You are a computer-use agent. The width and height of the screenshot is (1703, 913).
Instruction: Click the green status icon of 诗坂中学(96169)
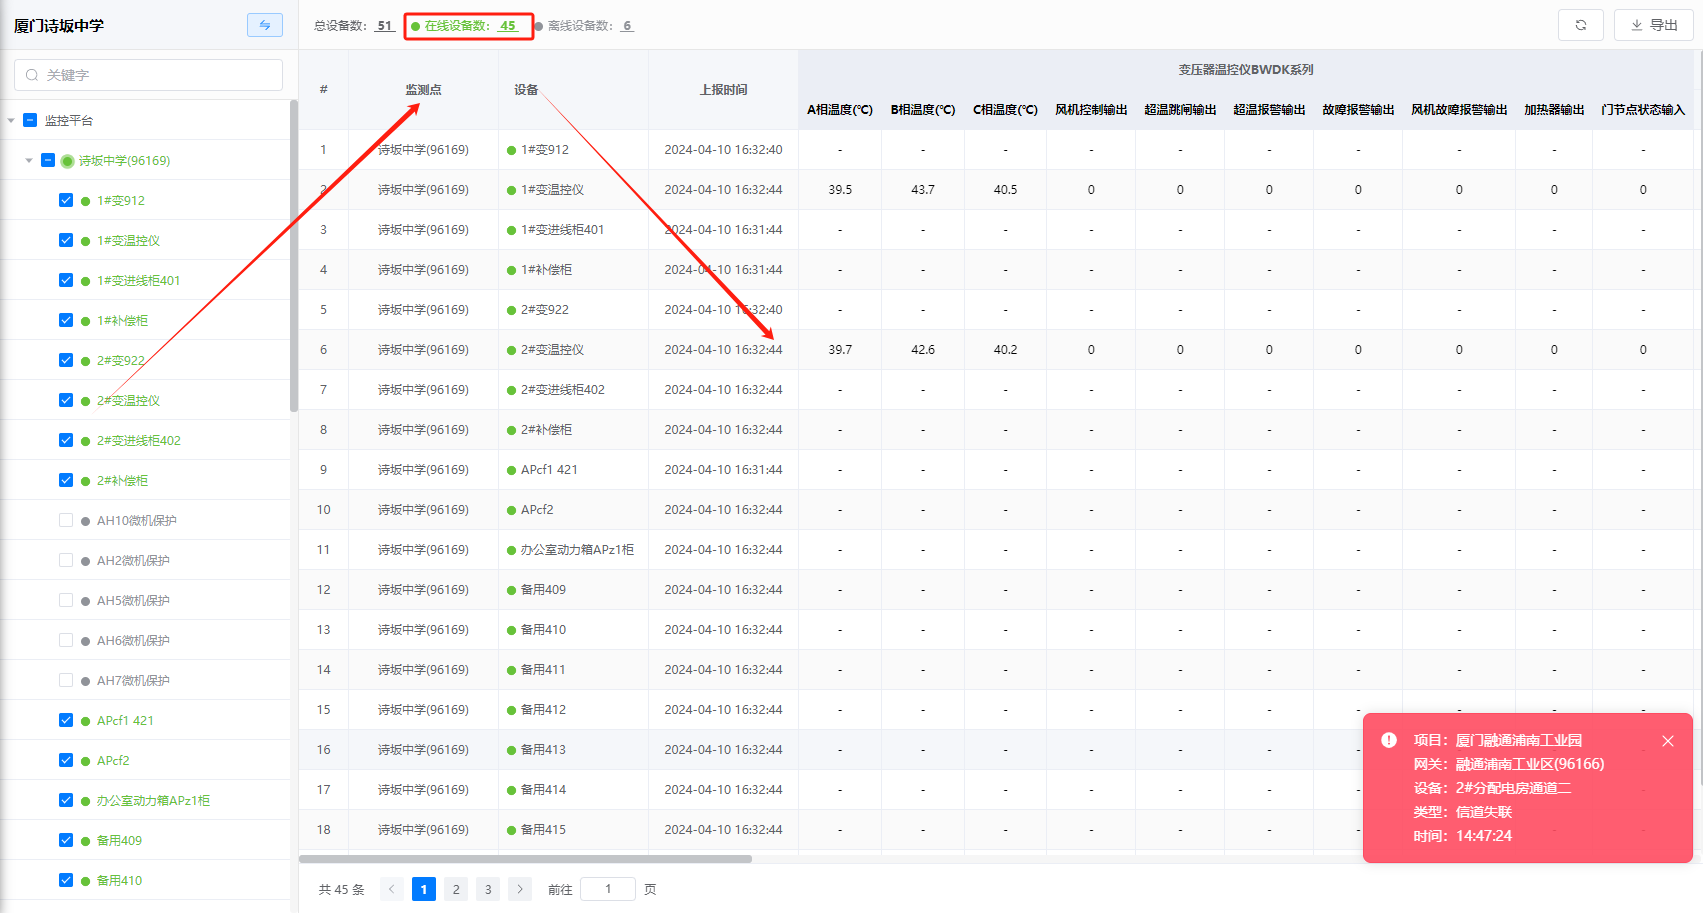pos(67,161)
